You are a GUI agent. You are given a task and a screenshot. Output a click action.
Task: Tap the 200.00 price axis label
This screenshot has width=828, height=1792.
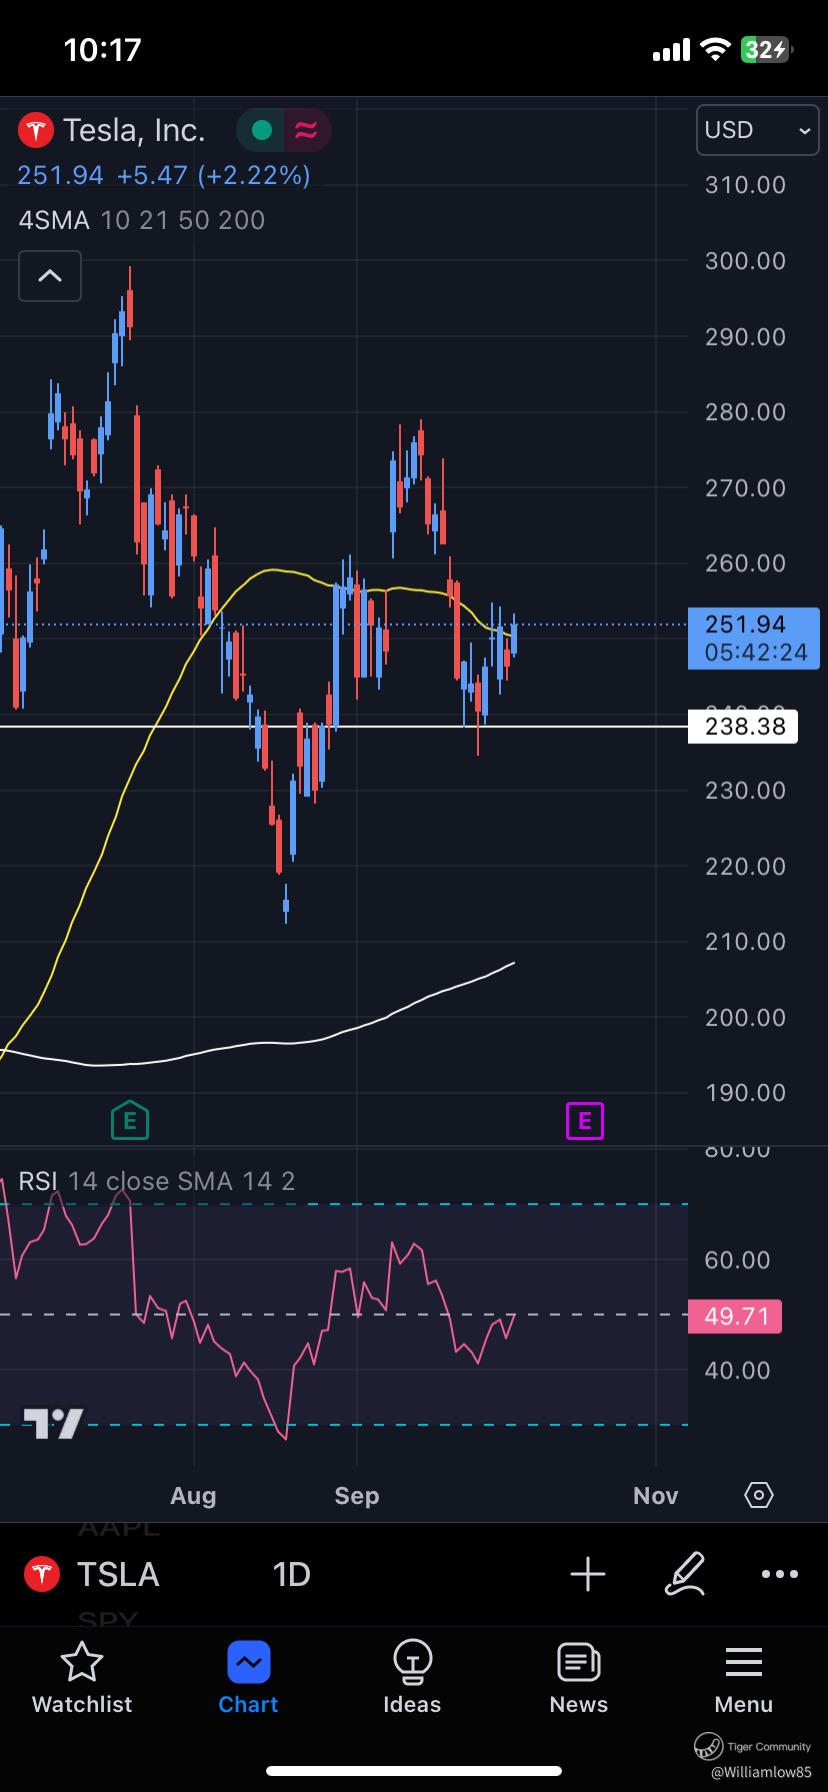tap(745, 1017)
